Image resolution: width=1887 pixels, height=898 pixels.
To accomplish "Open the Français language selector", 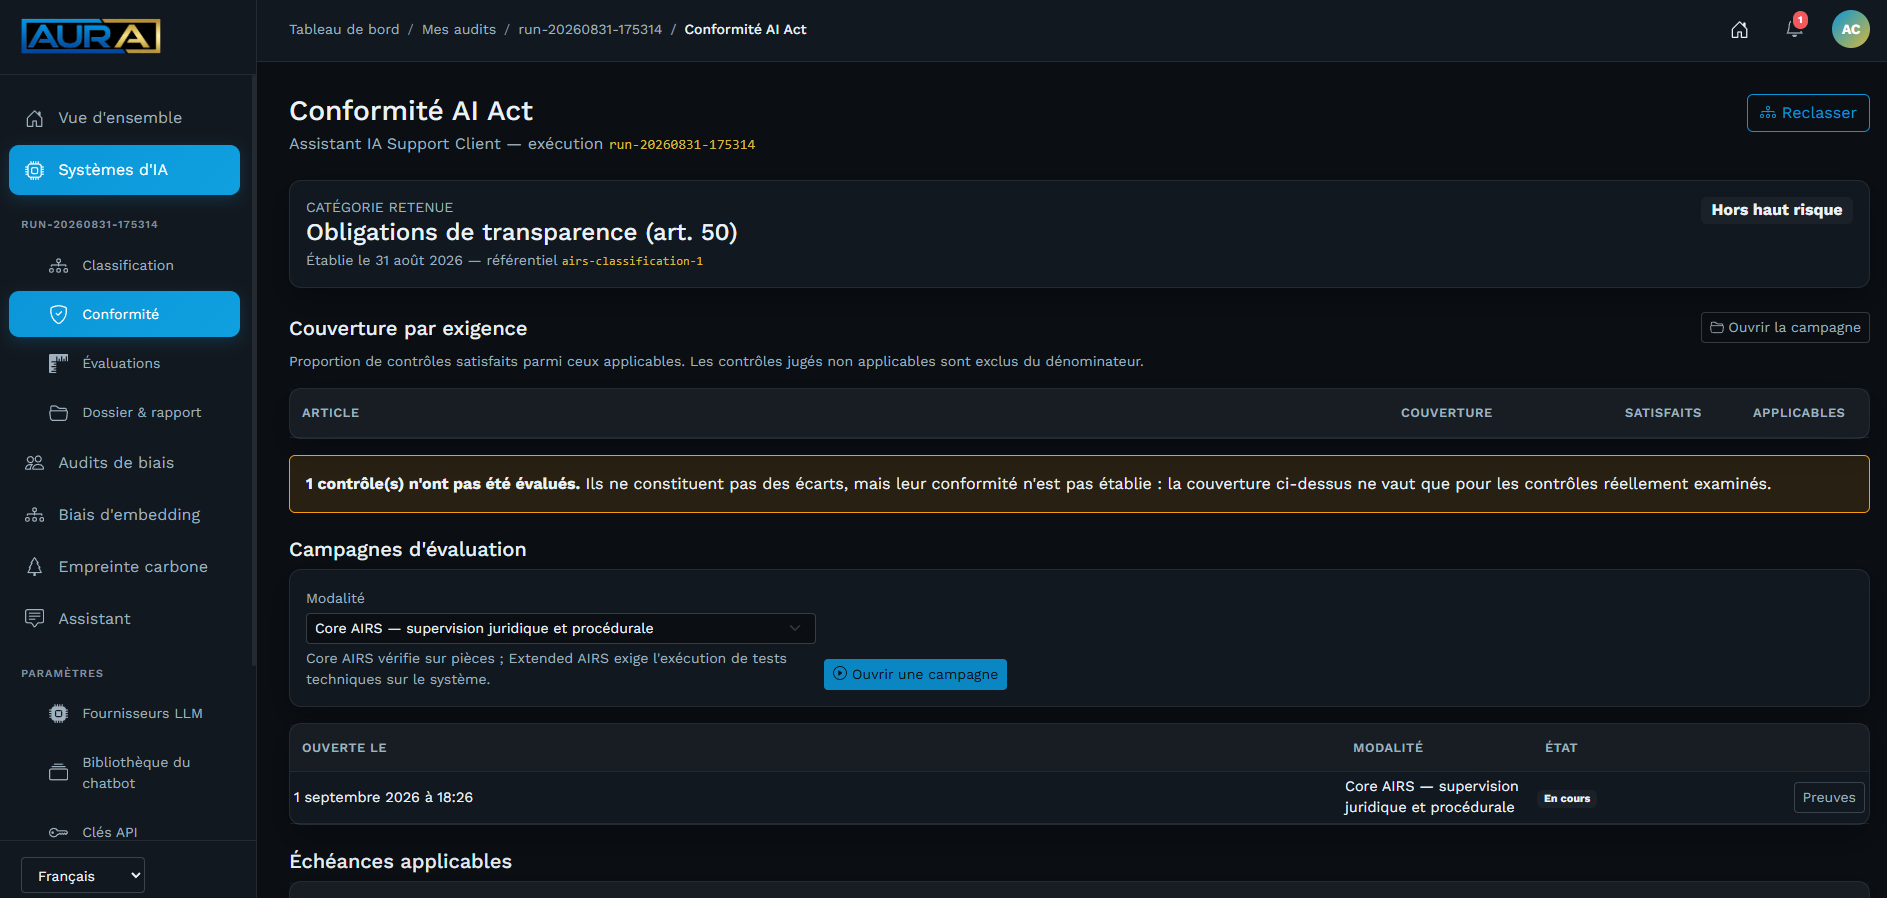I will 83,876.
